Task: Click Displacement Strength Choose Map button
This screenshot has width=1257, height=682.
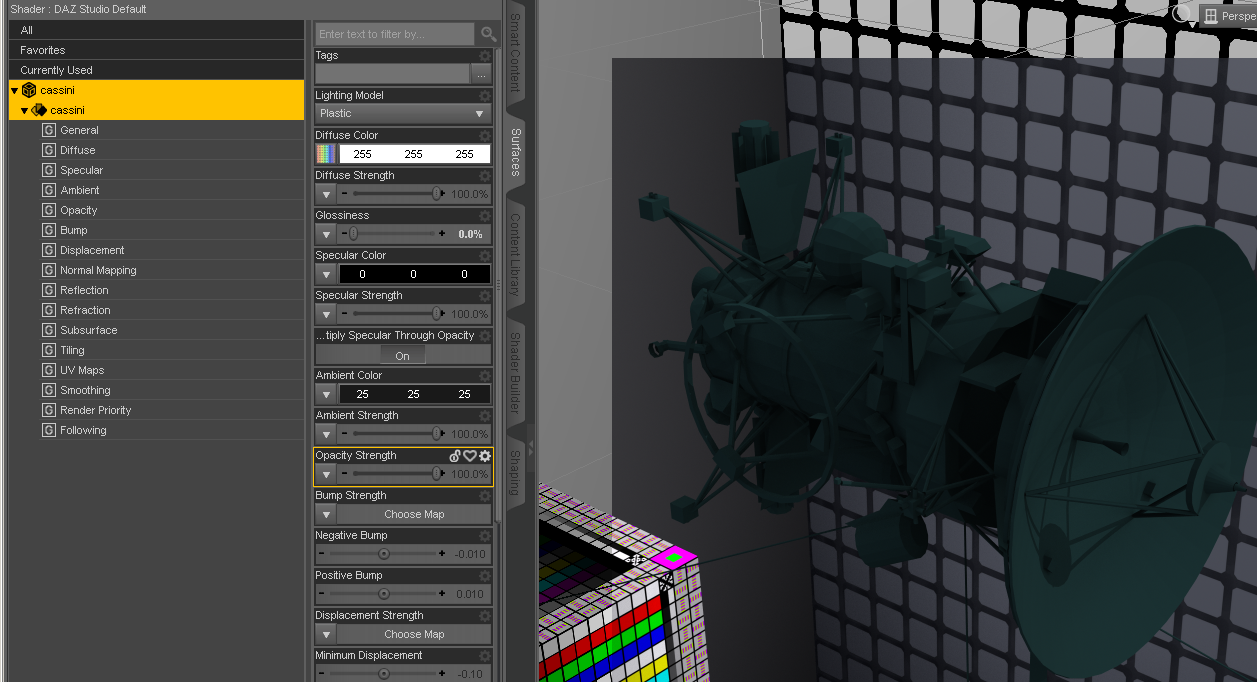Action: coord(414,634)
